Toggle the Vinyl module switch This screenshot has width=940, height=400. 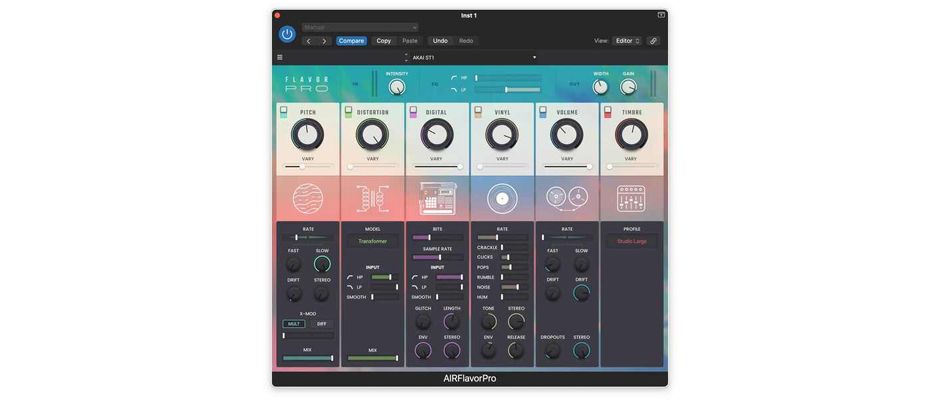[478, 112]
